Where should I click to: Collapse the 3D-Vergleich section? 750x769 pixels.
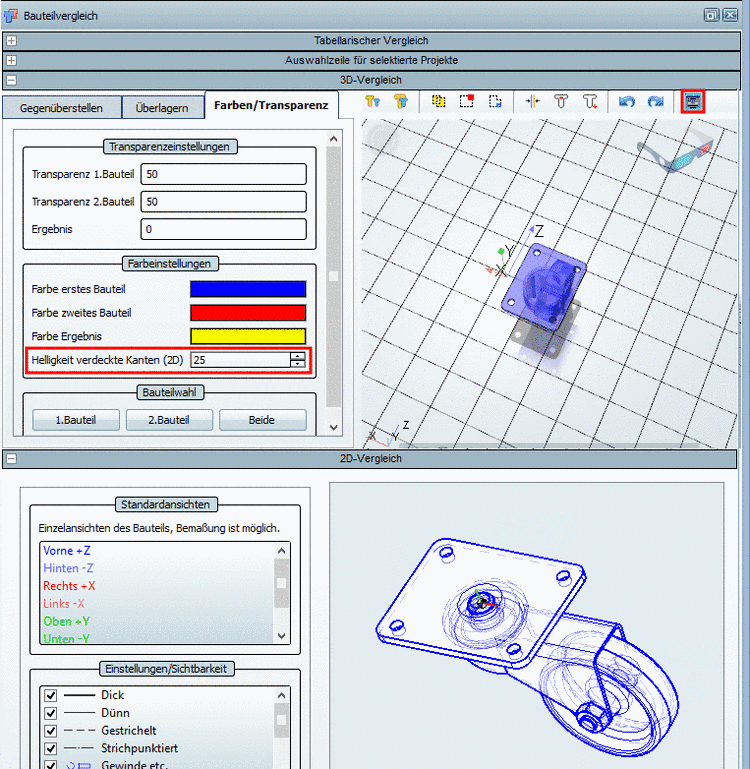[11, 80]
